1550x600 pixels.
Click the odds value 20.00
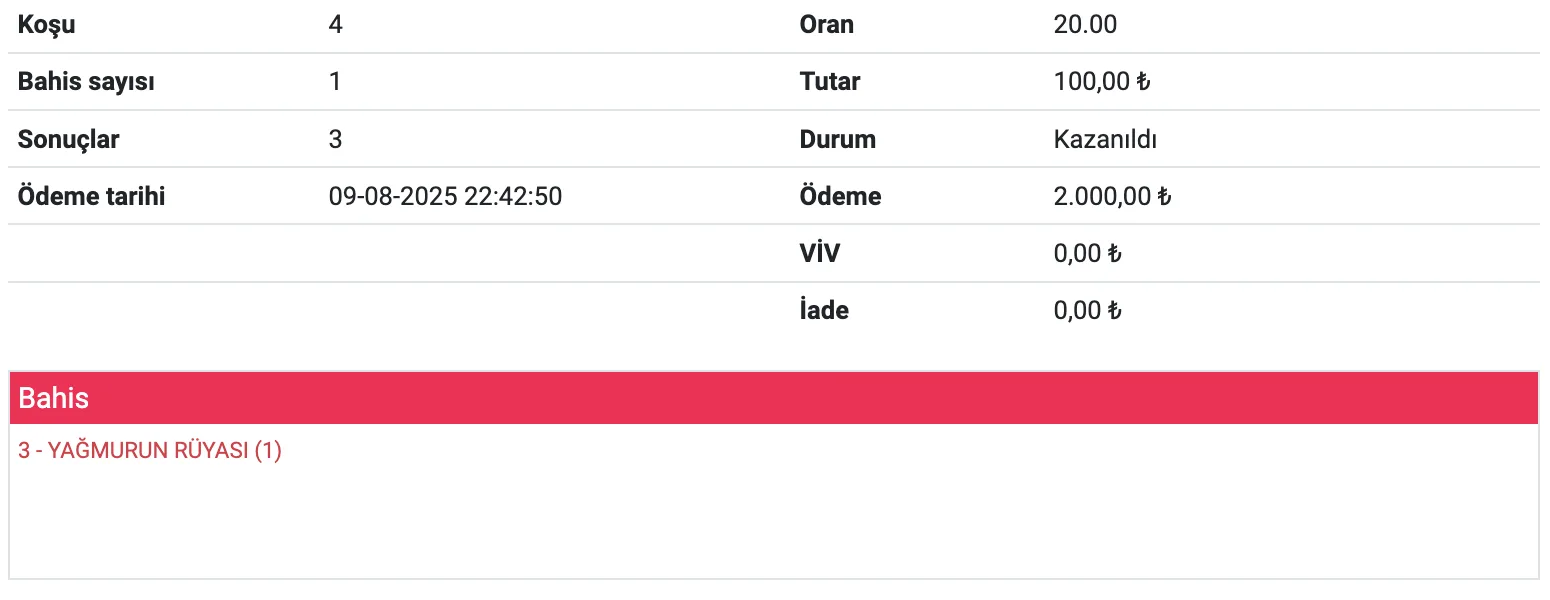[x=1085, y=25]
